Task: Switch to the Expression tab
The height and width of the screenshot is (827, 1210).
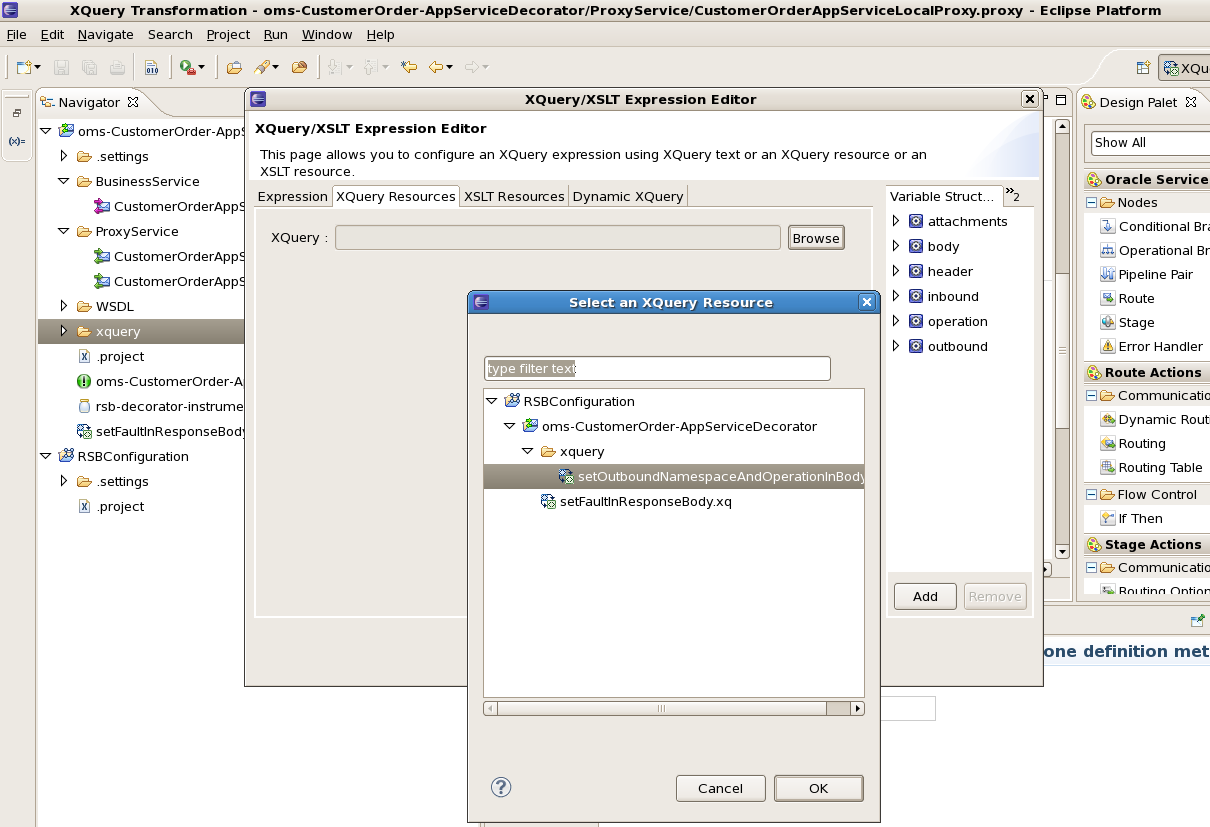Action: coord(292,196)
